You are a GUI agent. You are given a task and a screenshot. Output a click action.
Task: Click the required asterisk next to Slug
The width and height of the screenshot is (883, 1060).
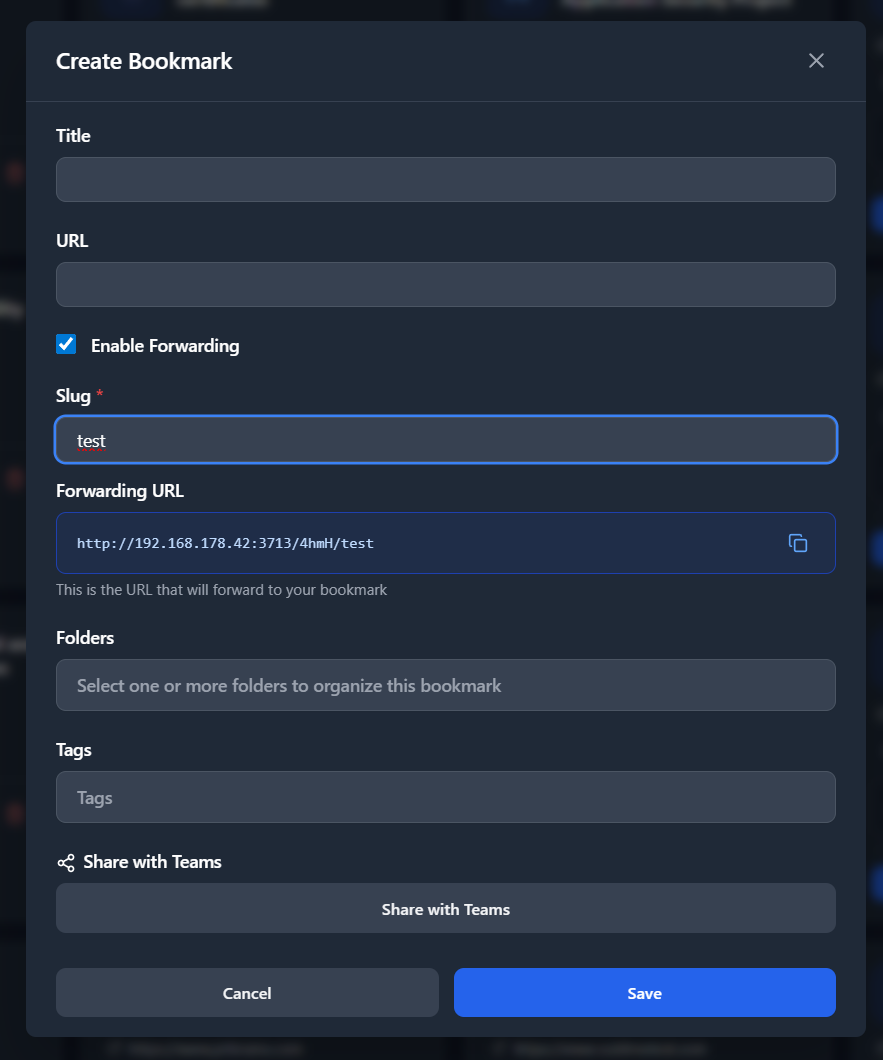click(x=100, y=392)
